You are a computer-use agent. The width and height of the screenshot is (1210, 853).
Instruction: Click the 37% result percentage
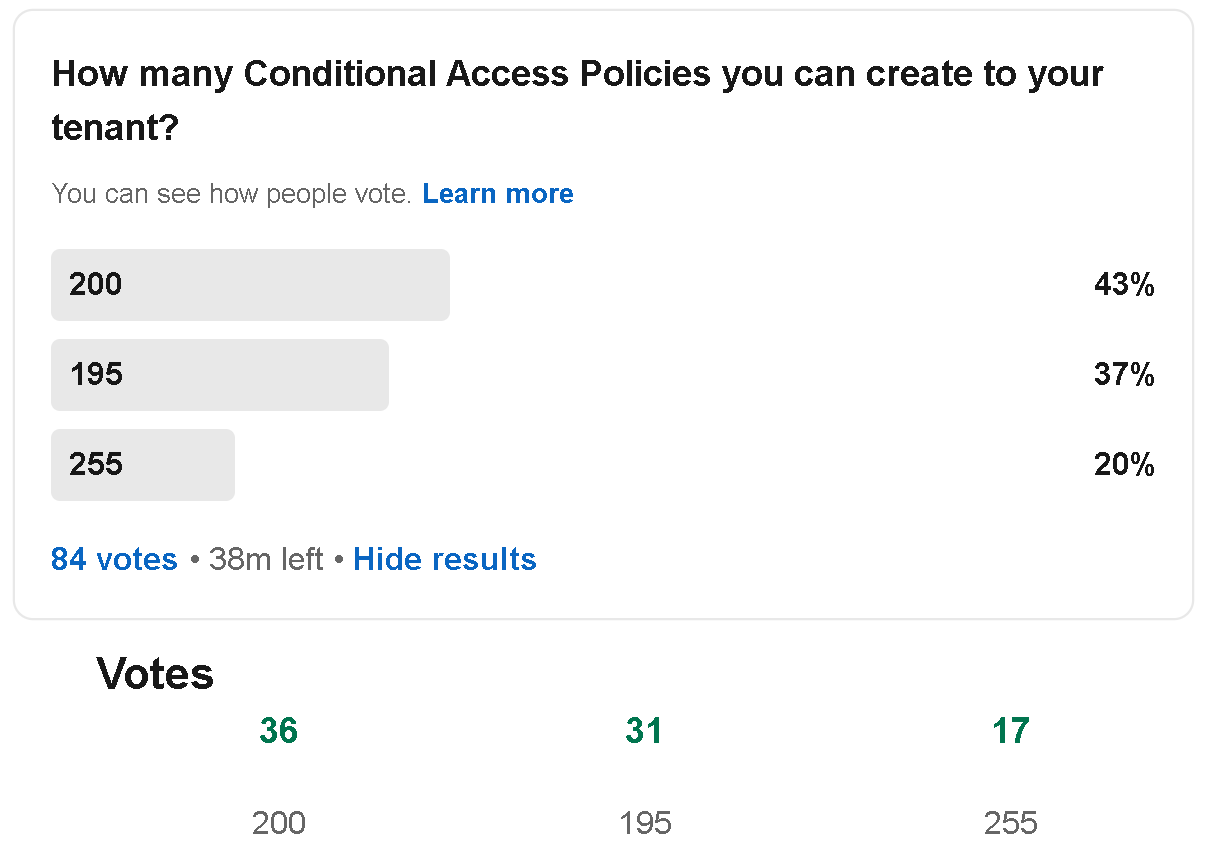tap(1124, 375)
